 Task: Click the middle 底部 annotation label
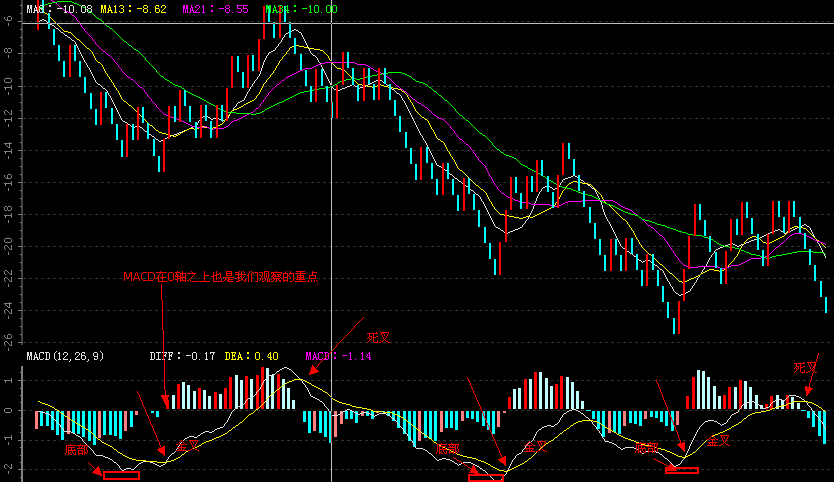447,450
